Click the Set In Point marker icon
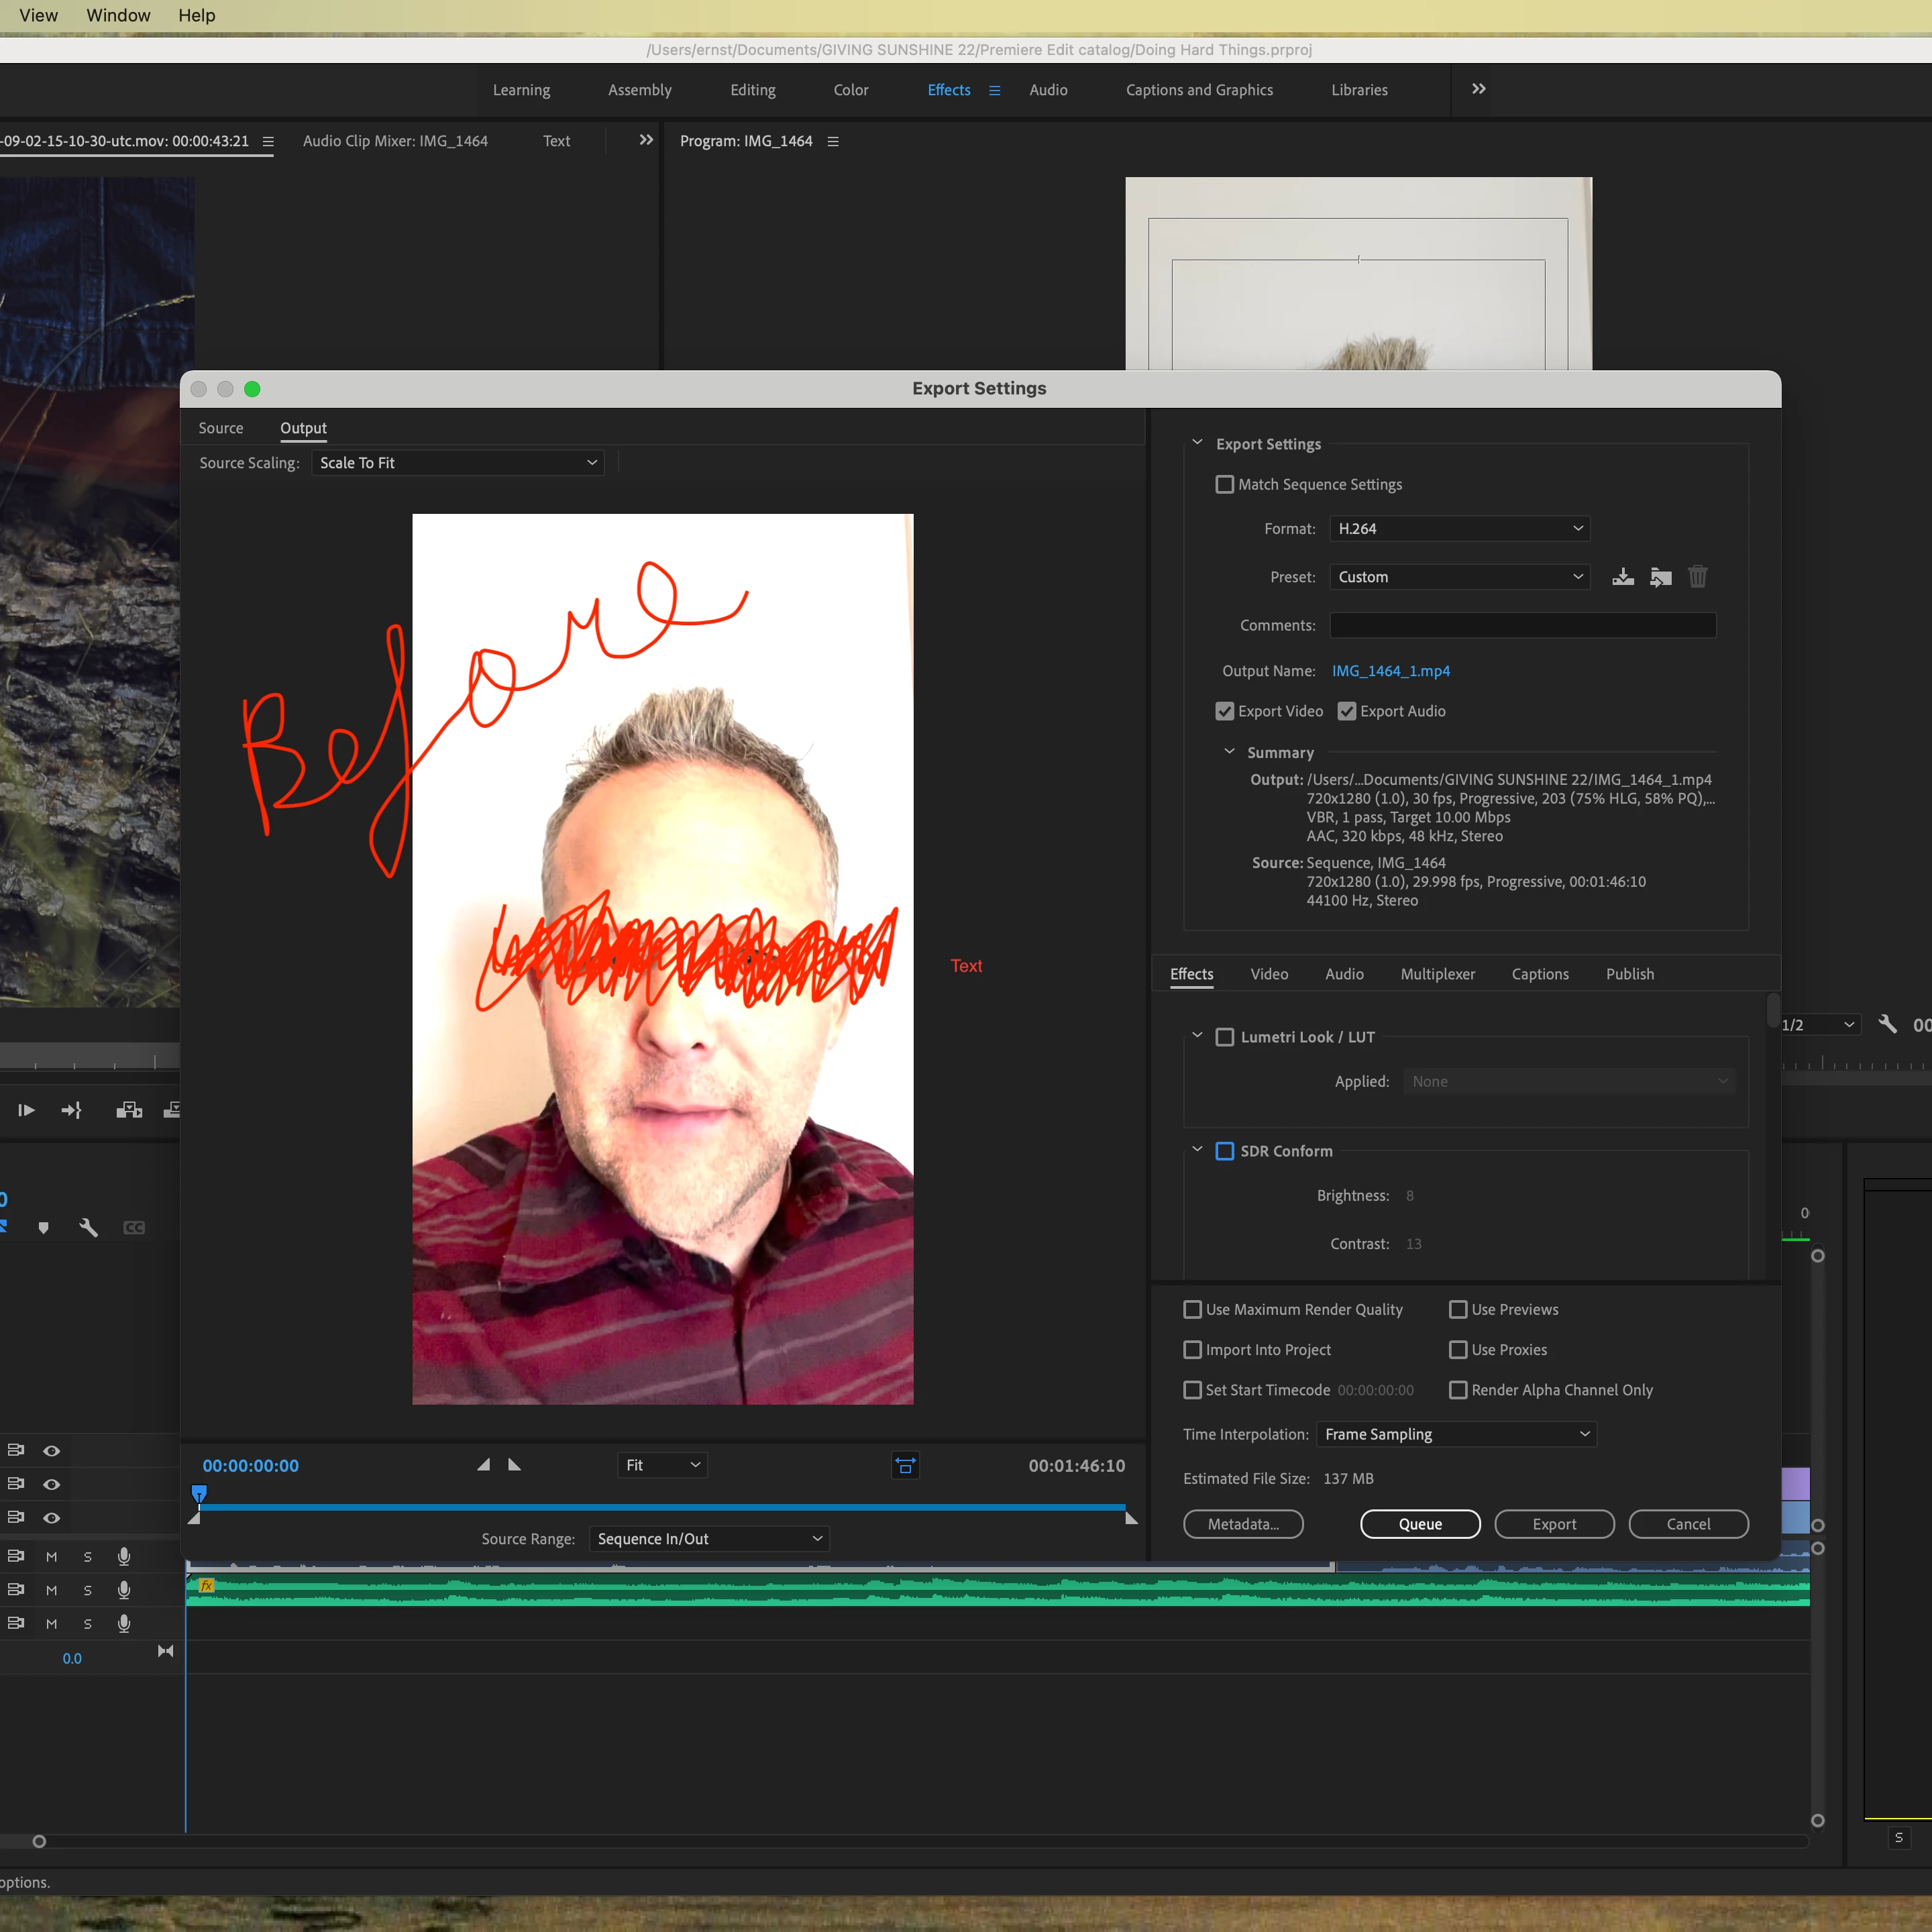 (484, 1465)
